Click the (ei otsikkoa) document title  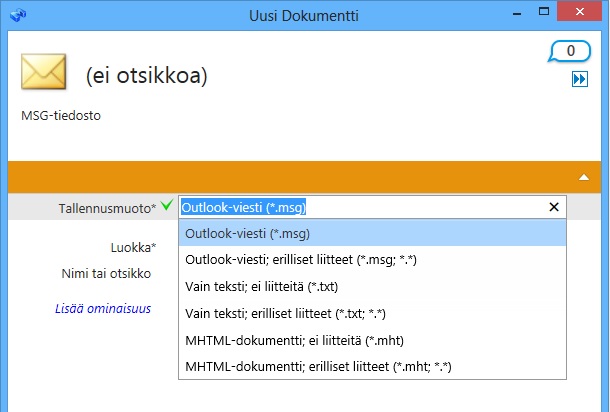(147, 75)
